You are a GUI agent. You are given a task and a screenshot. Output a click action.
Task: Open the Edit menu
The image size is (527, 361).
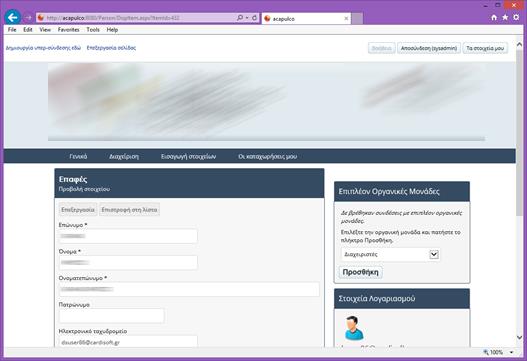tap(28, 30)
